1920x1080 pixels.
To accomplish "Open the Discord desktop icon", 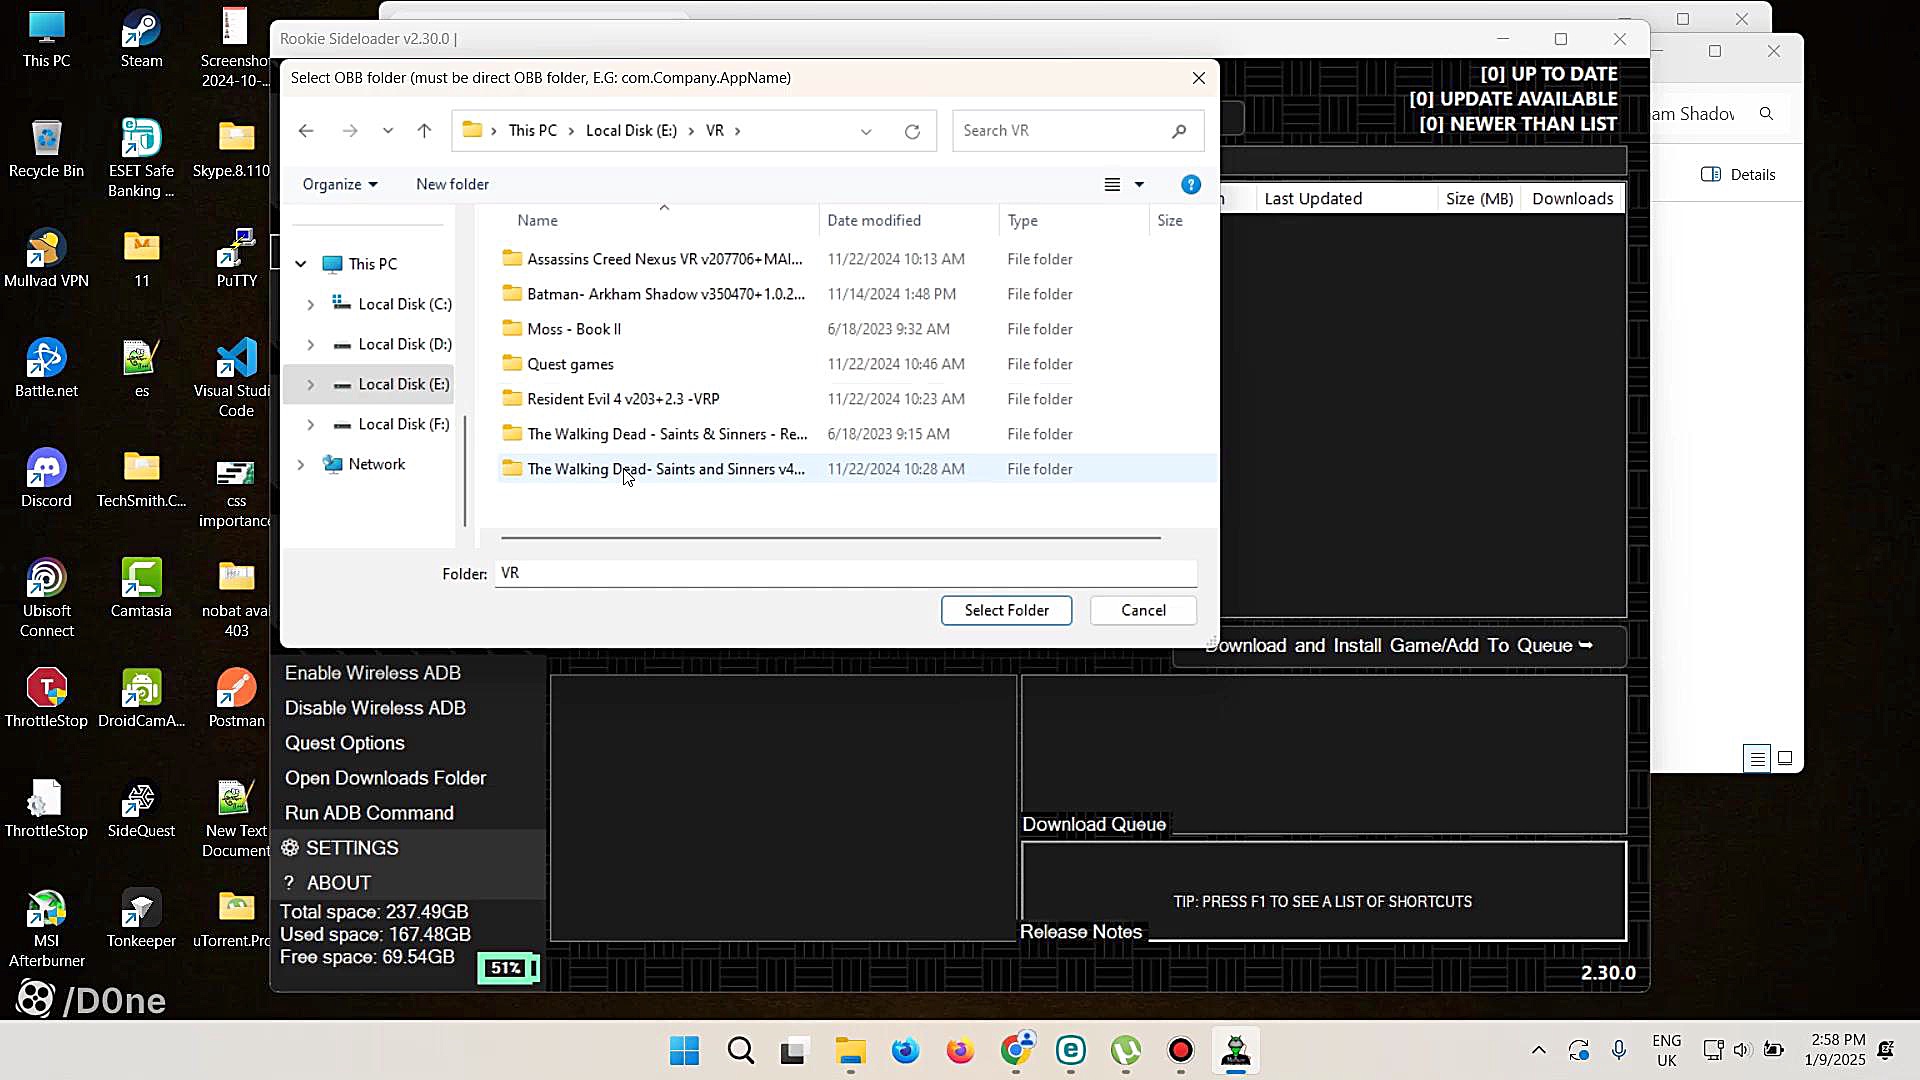I will click(46, 480).
